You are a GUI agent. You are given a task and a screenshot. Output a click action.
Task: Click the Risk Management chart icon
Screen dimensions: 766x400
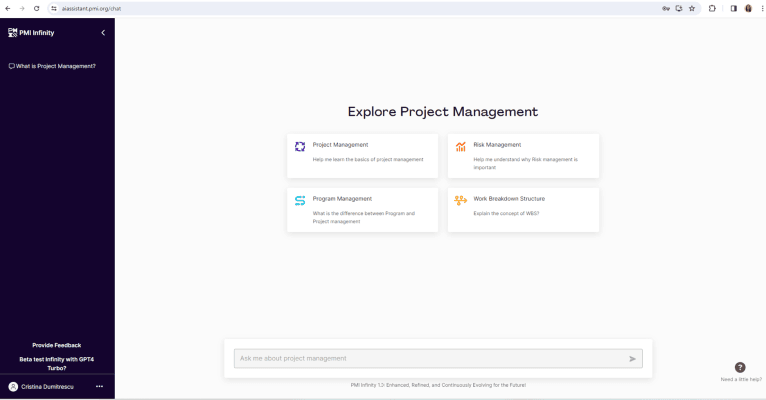pos(461,147)
